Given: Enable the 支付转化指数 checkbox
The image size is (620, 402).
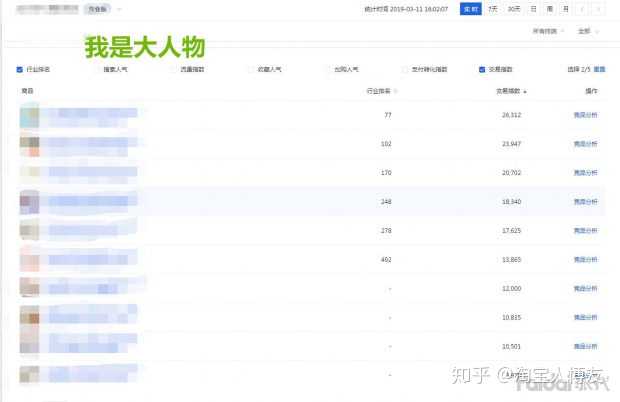Looking at the screenshot, I should click(x=405, y=70).
